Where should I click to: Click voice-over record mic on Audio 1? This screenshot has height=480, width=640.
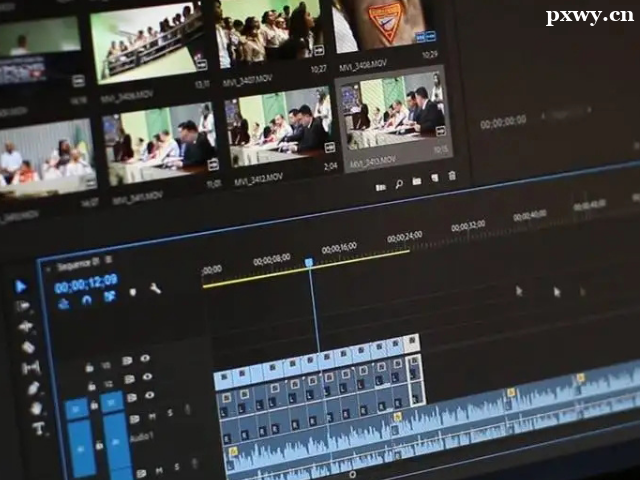point(188,409)
